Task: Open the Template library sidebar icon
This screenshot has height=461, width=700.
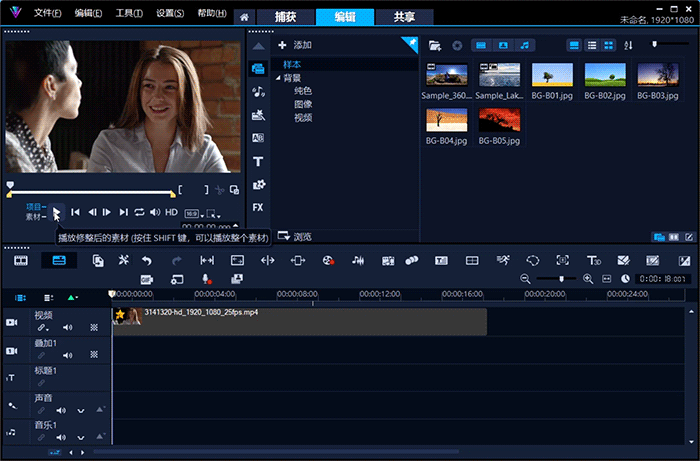Action: (258, 115)
